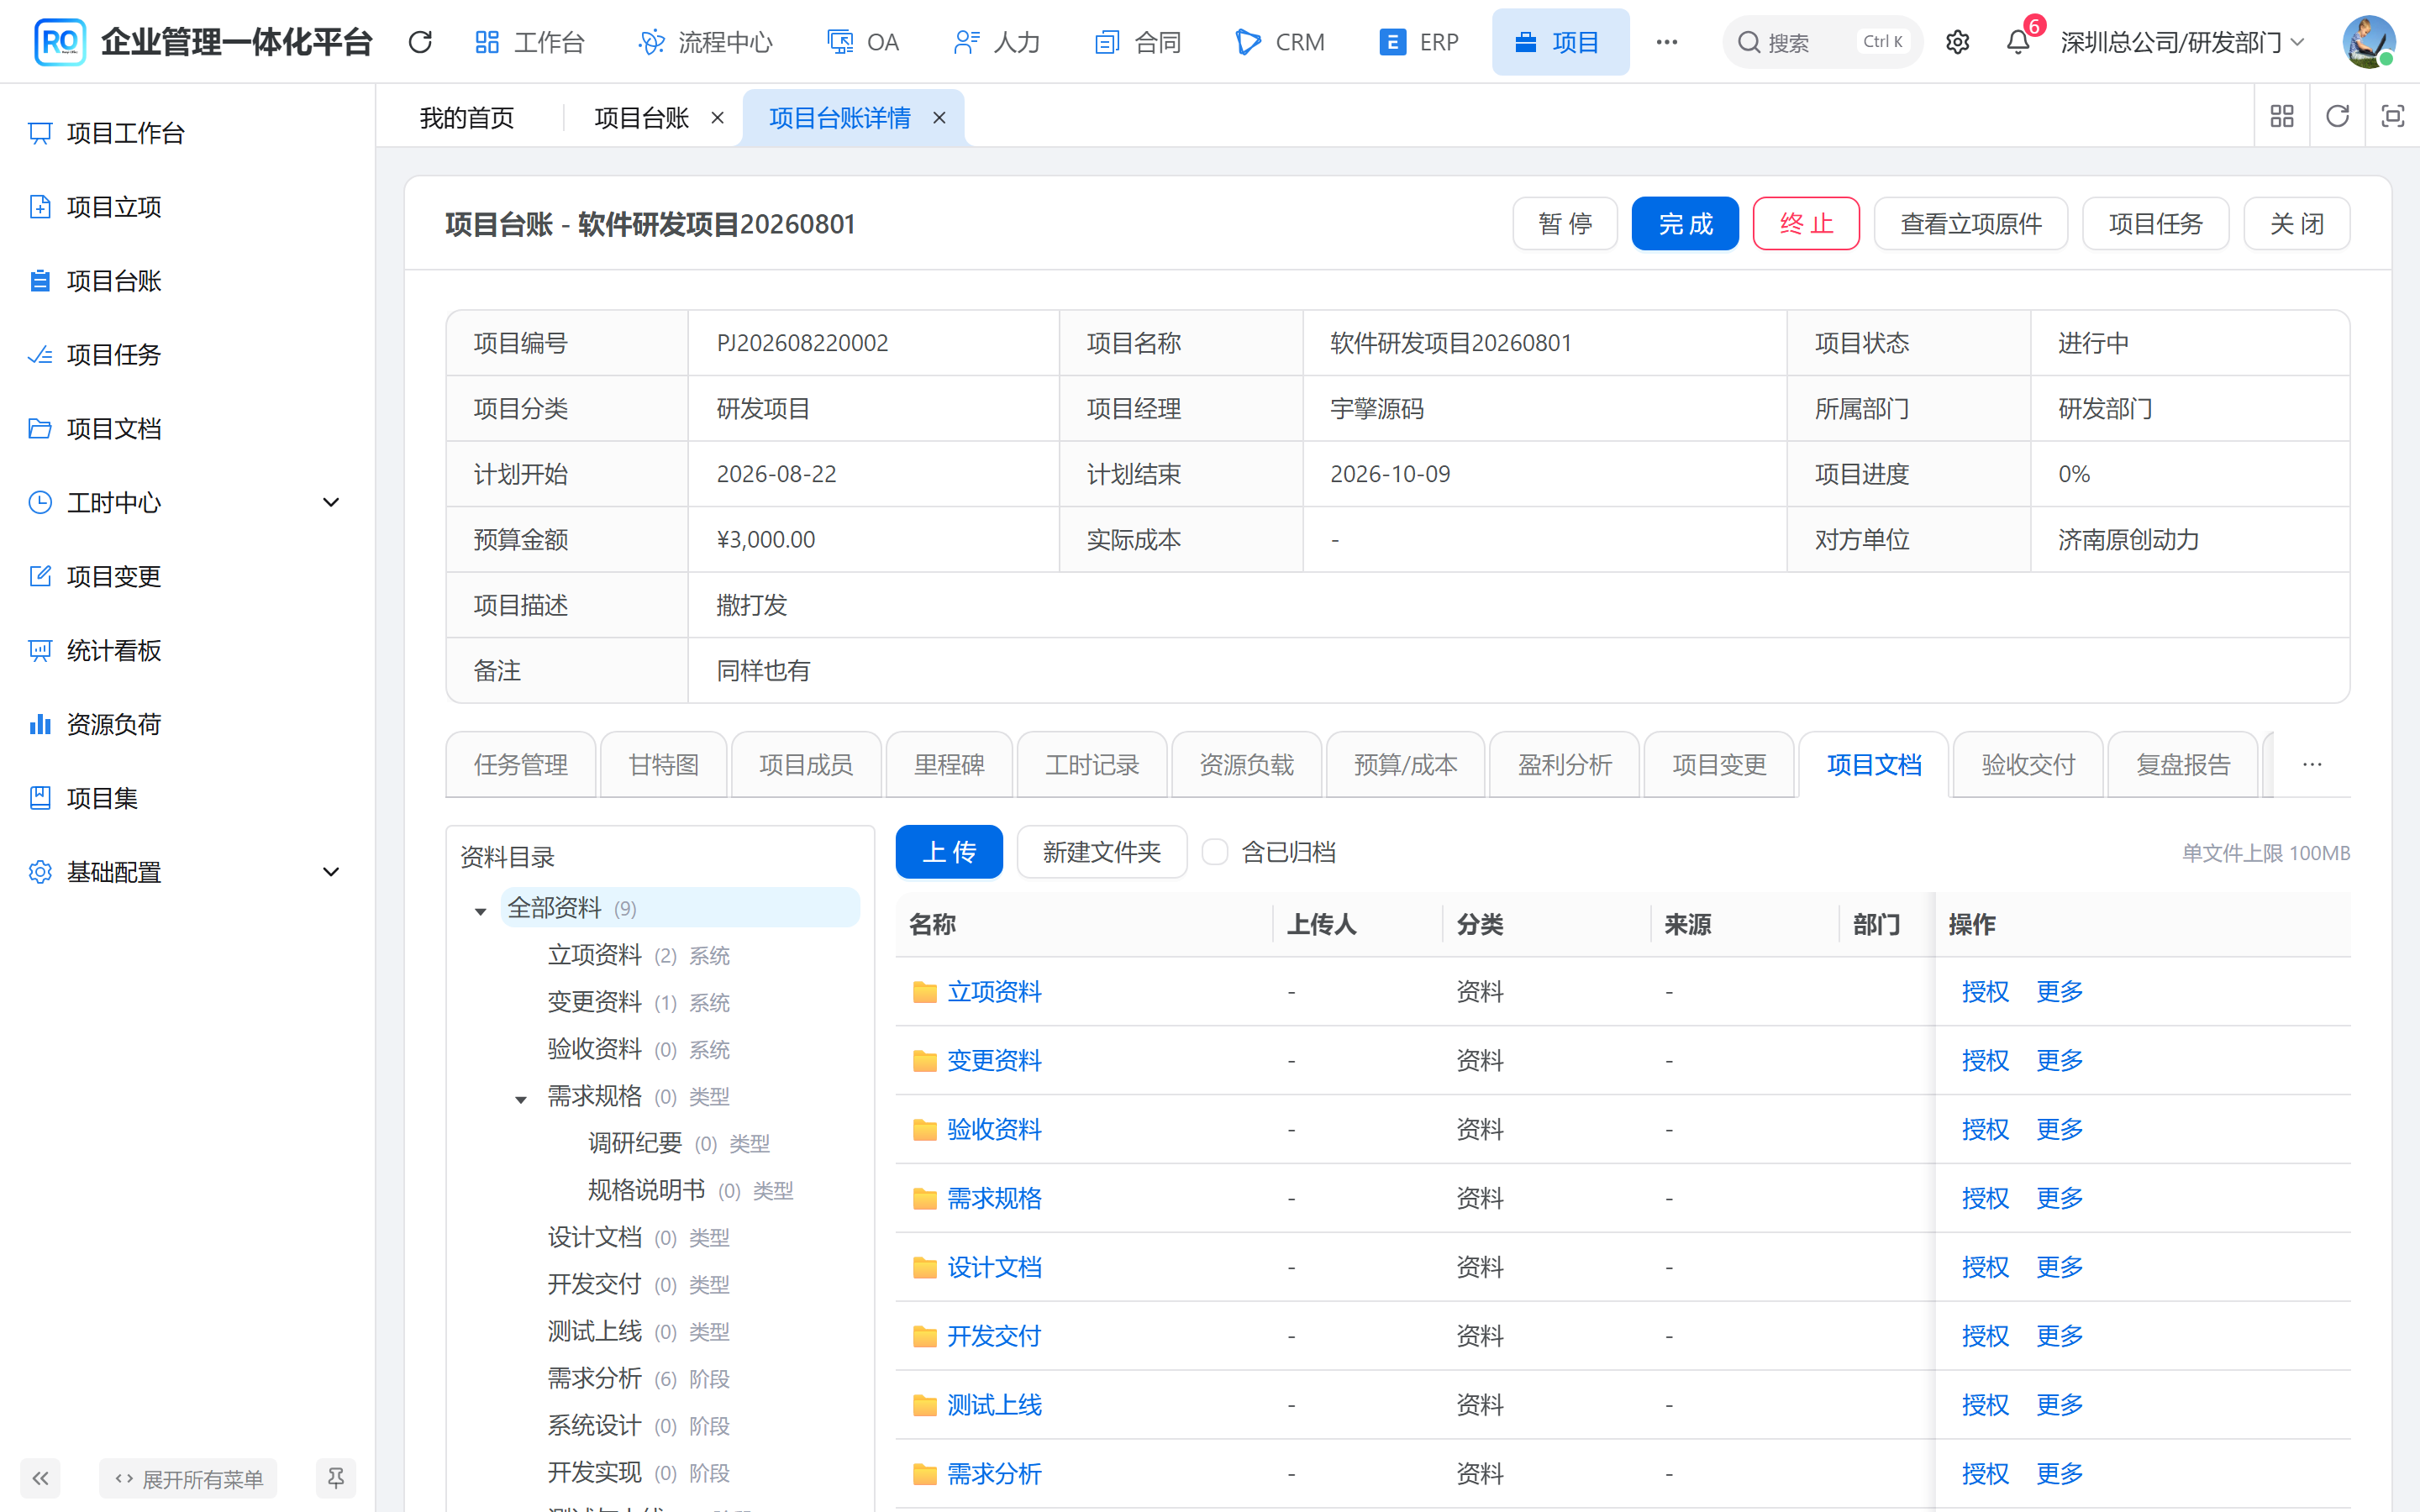Click the 立项资料 folder icon in the table
The image size is (2420, 1512).
point(925,992)
